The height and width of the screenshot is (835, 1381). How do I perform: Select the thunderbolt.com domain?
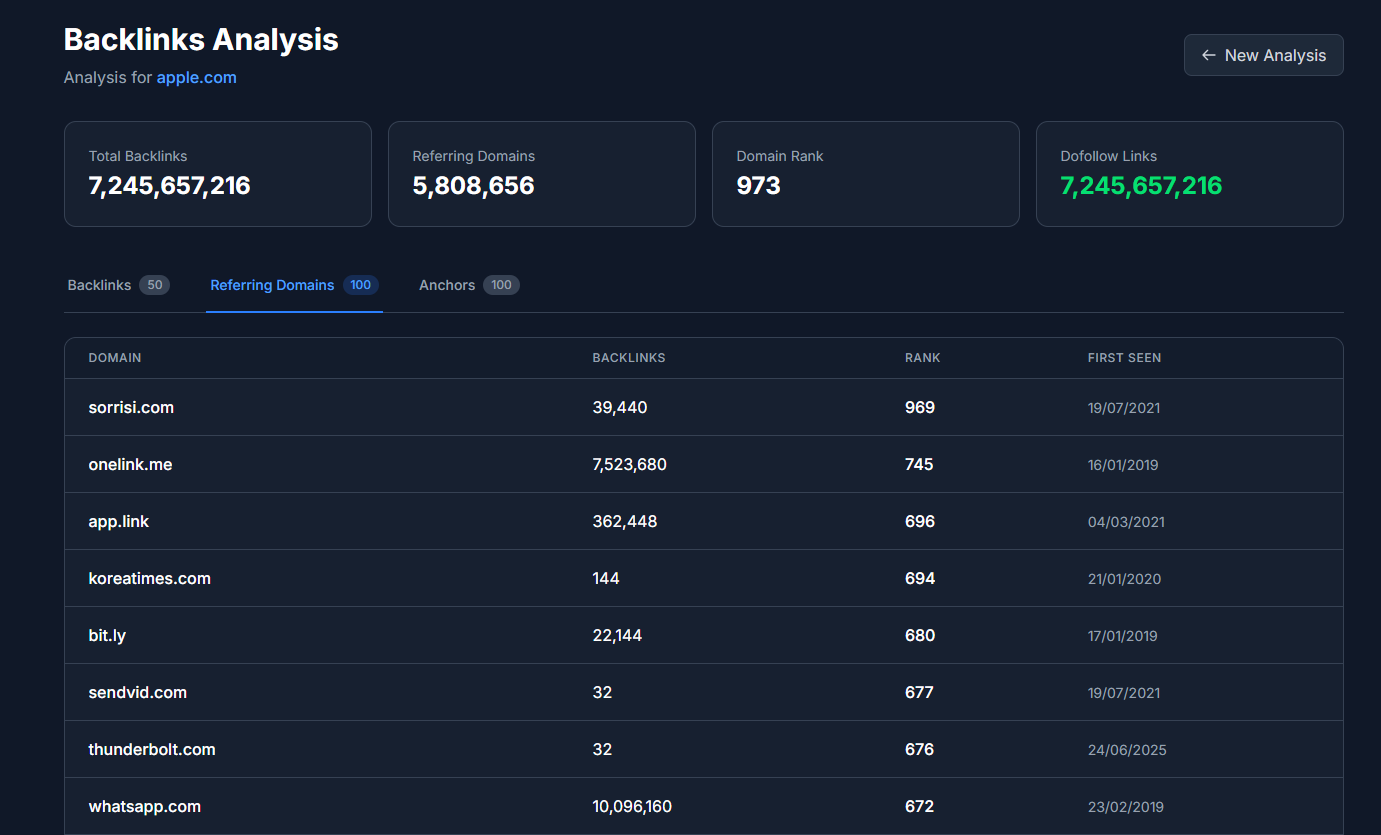(x=151, y=749)
